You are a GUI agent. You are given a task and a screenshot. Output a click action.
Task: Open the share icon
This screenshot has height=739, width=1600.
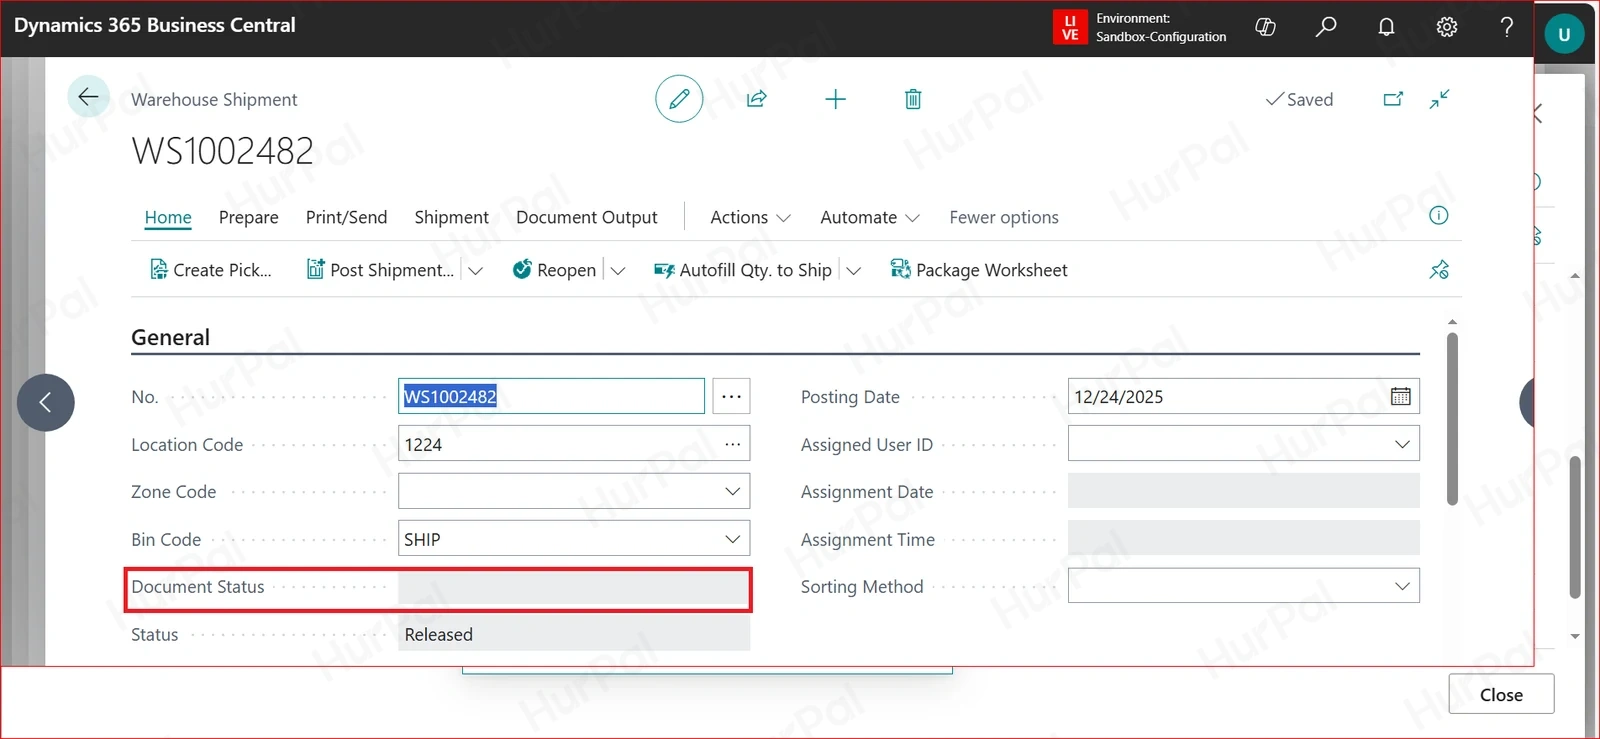tap(757, 99)
